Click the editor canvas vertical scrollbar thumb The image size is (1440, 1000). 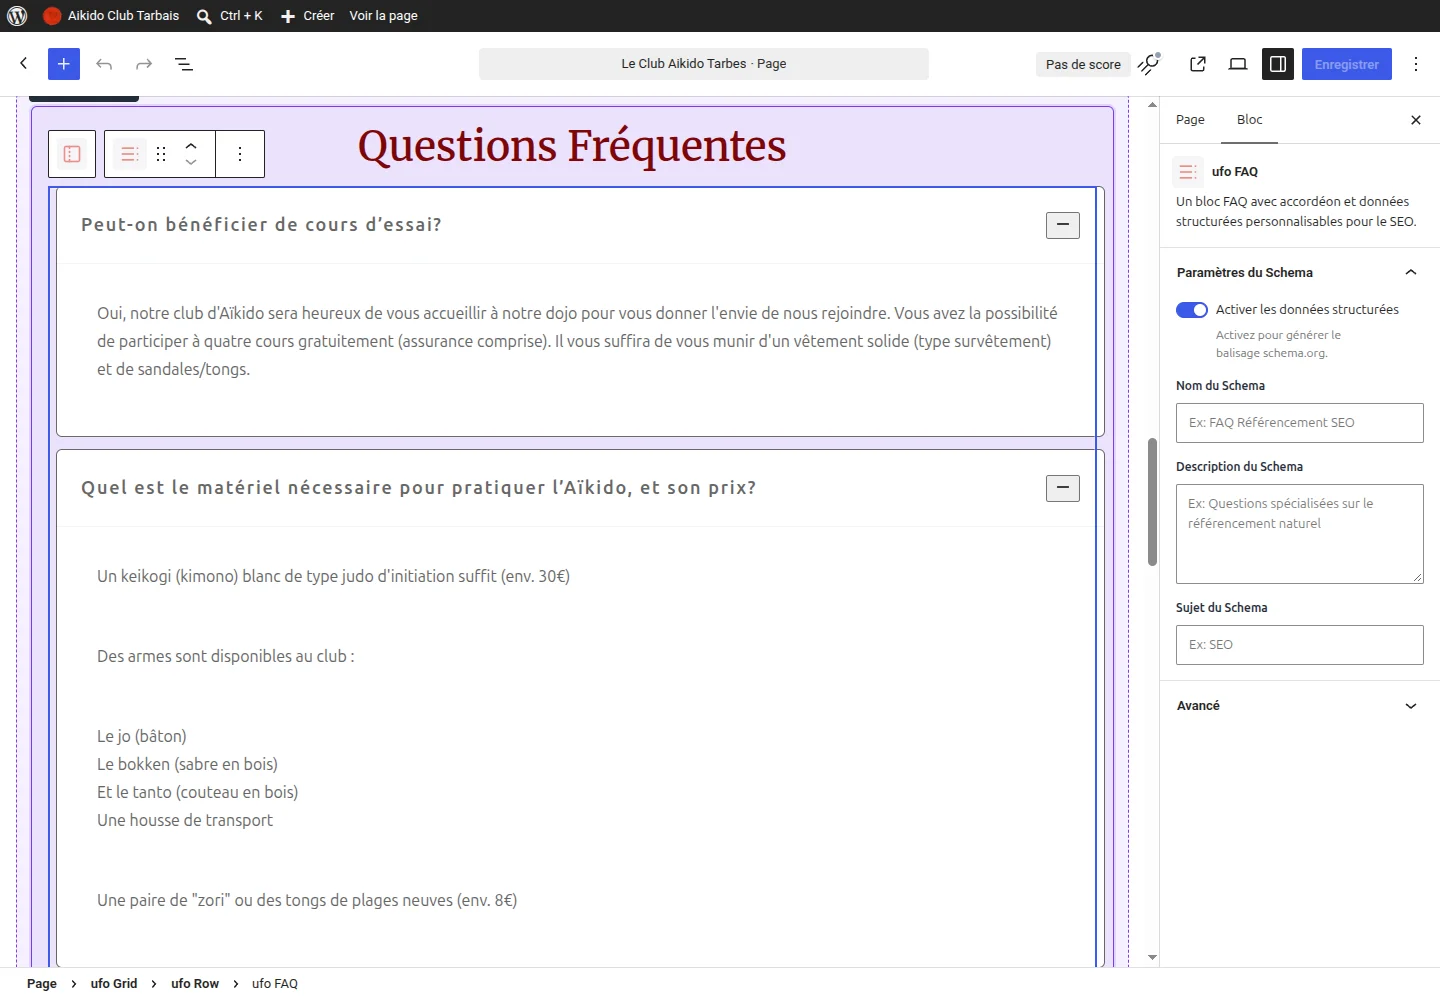point(1152,502)
